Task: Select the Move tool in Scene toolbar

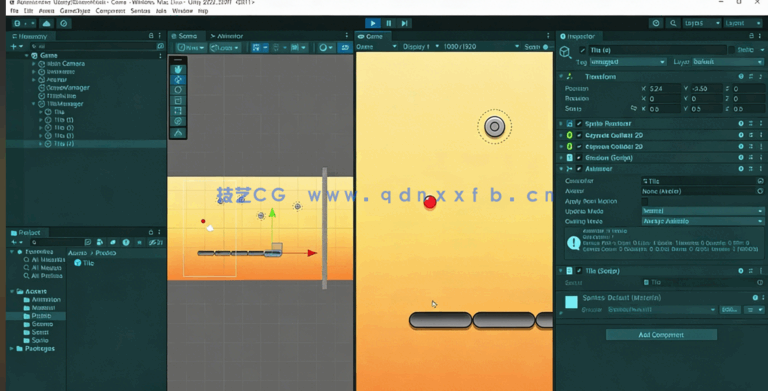Action: click(178, 79)
